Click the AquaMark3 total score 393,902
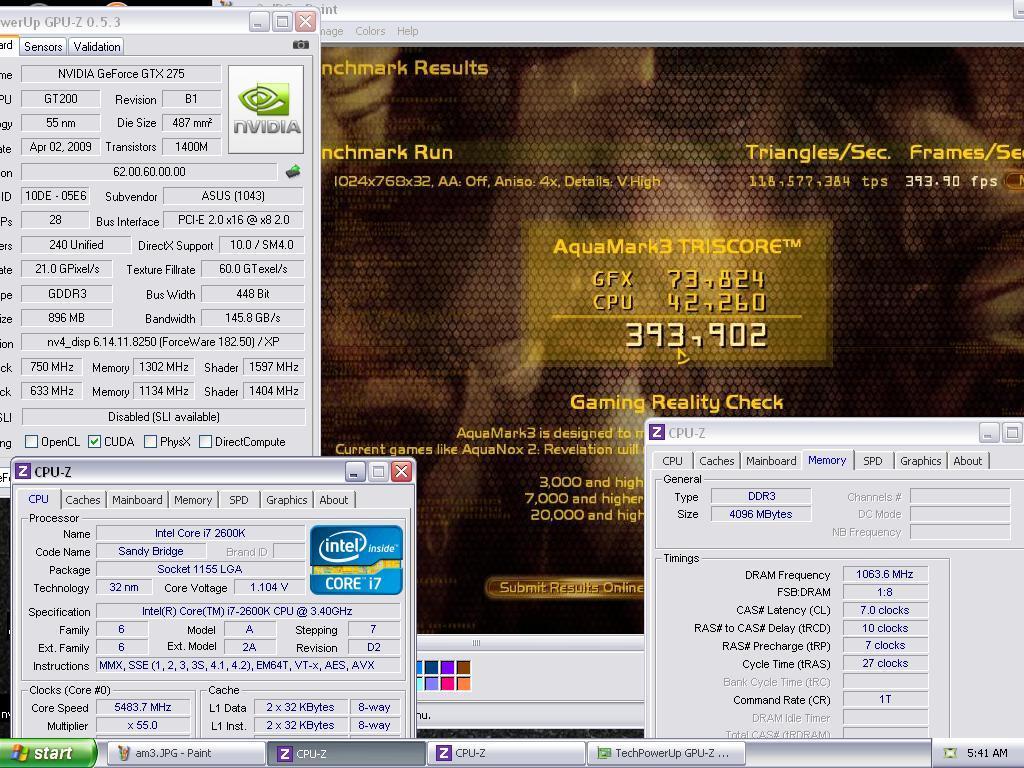Screen dimensions: 1024x768 point(696,336)
